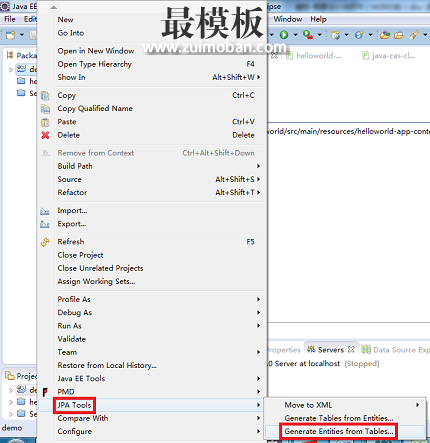Click the green Run toolbar icon
430x443 pixels.
[x=284, y=34]
